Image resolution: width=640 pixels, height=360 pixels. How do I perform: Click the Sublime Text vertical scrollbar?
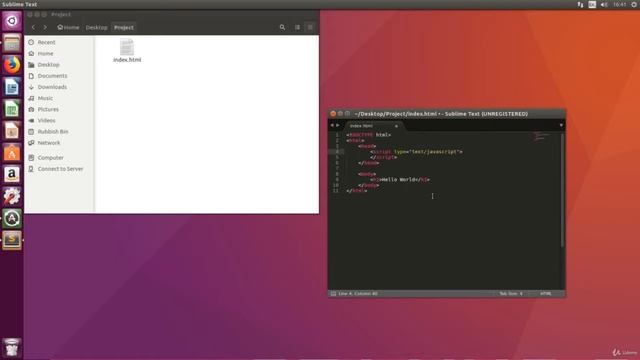pyautogui.click(x=562, y=190)
